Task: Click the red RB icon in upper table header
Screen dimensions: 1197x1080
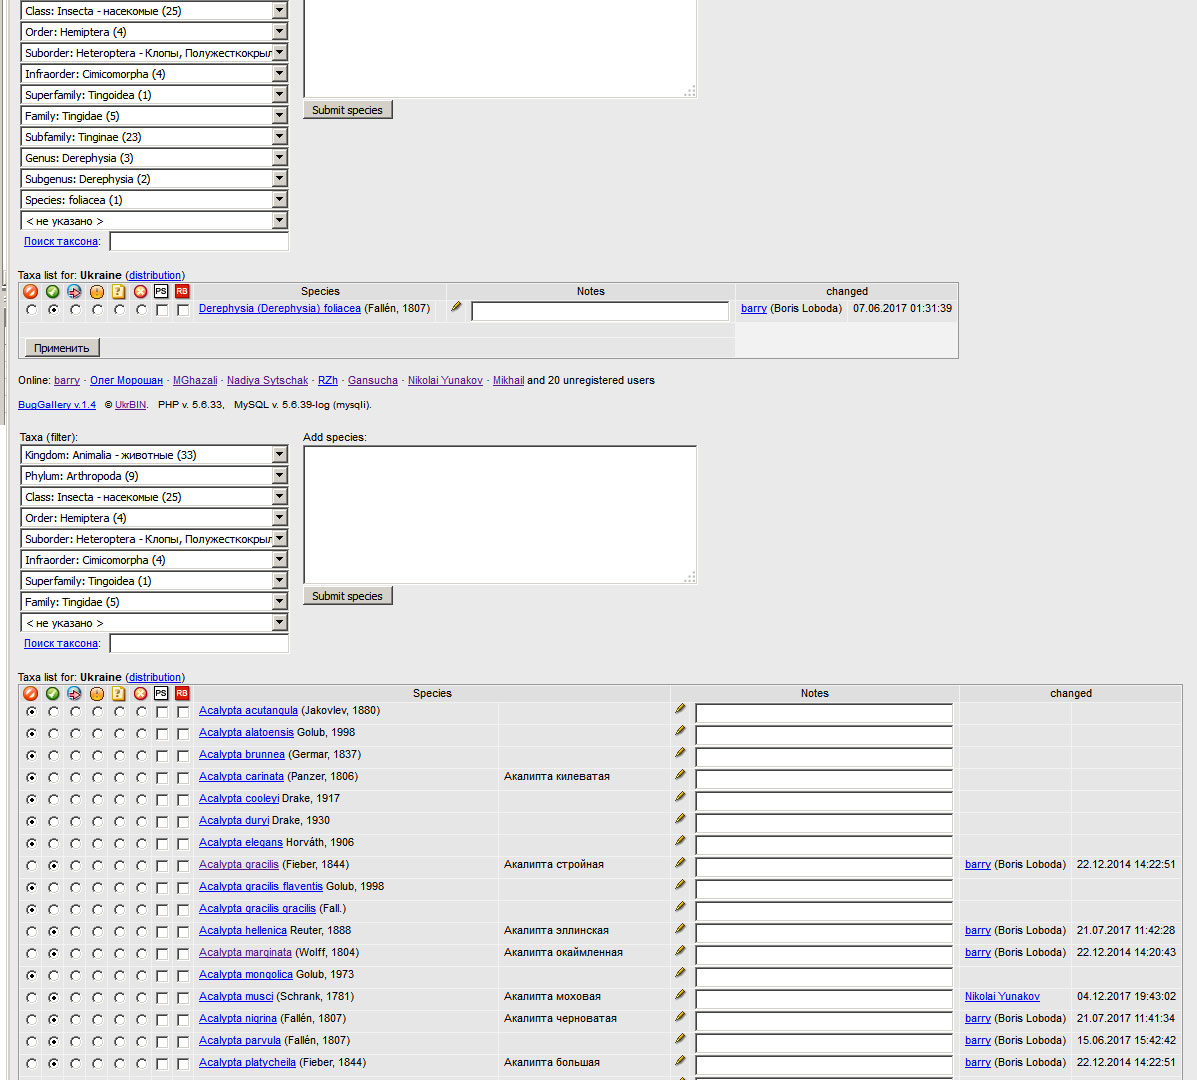Action: tap(182, 291)
